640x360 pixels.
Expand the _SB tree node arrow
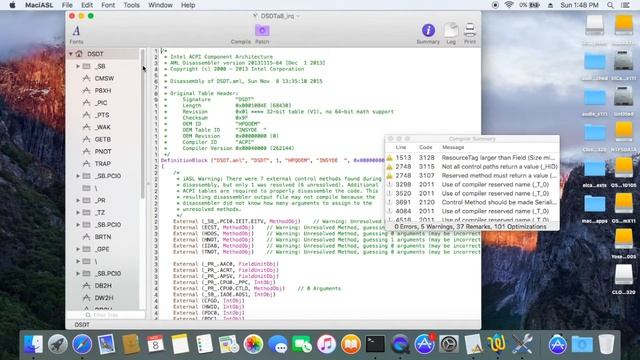(78, 66)
